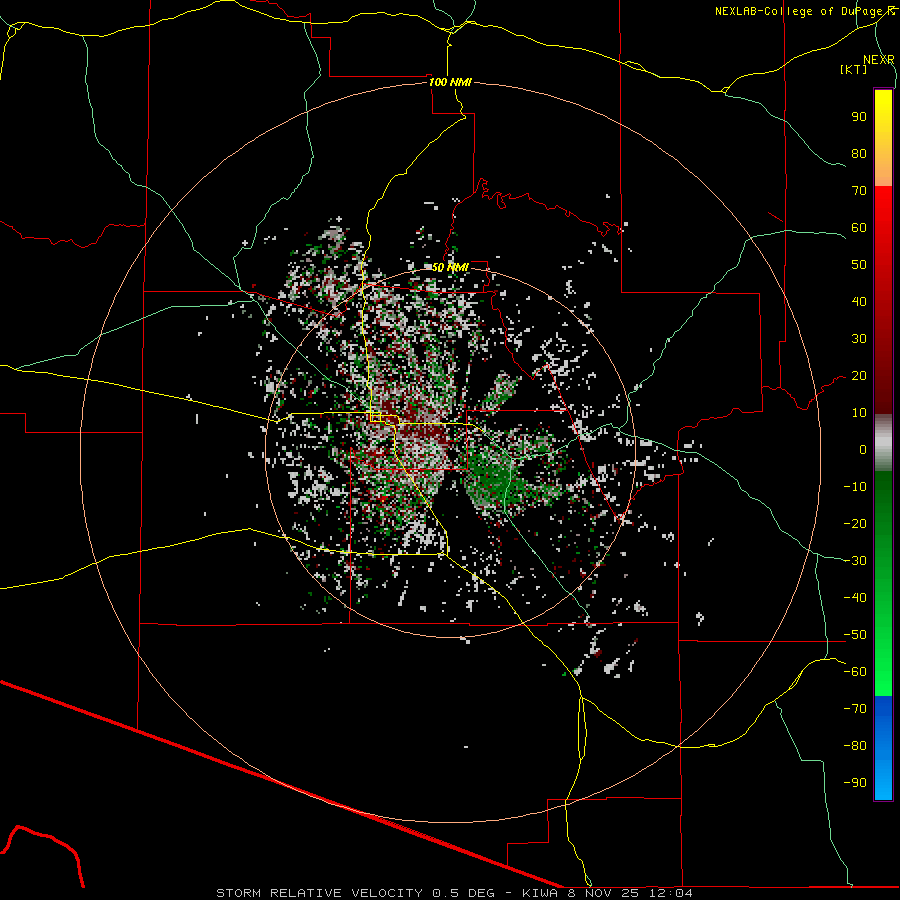This screenshot has height=900, width=900.
Task: Select the "50" value on velocity scale
Action: tap(859, 265)
